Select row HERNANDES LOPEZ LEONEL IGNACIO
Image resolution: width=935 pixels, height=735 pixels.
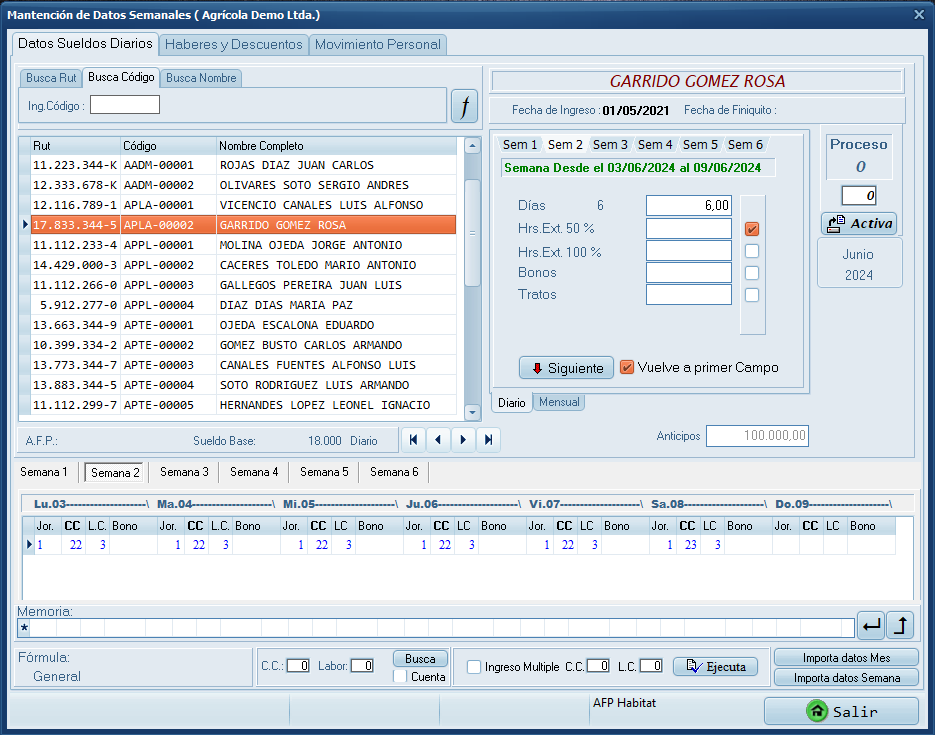point(243,405)
